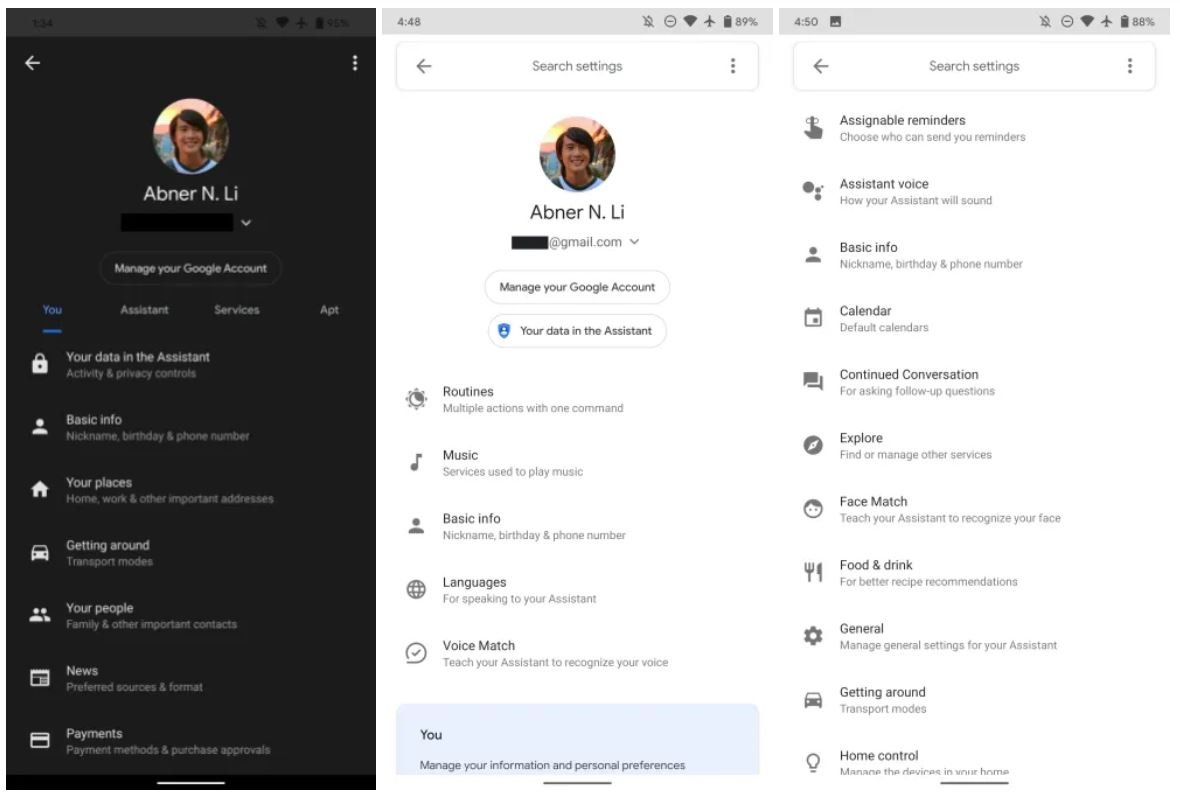This screenshot has height=795, width=1180.
Task: Open three-dot overflow menu in dark screen
Action: click(x=354, y=63)
